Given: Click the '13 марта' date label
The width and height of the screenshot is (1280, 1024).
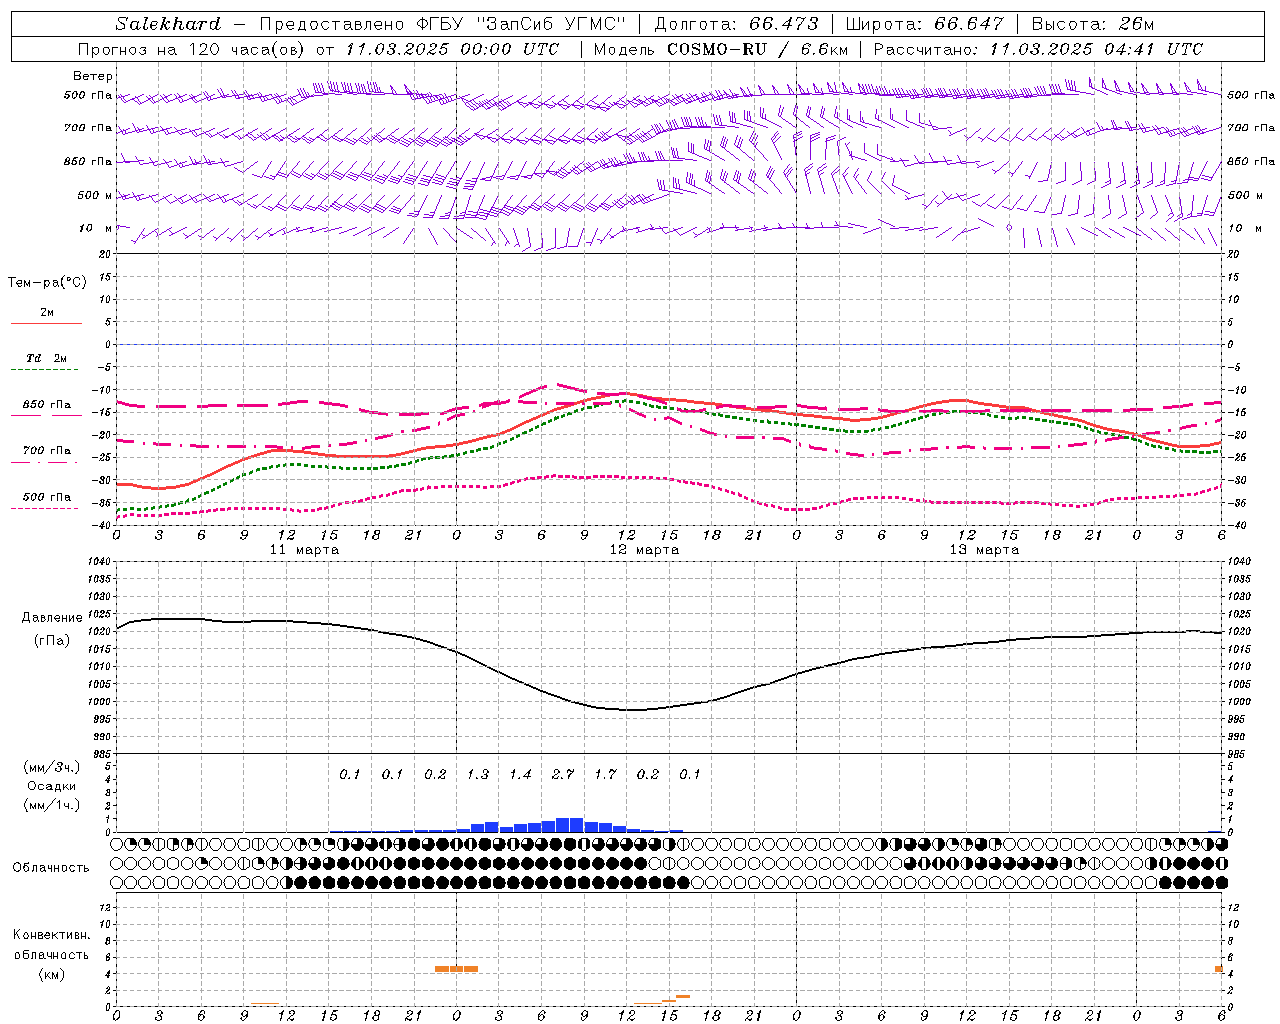Looking at the screenshot, I should click(984, 550).
